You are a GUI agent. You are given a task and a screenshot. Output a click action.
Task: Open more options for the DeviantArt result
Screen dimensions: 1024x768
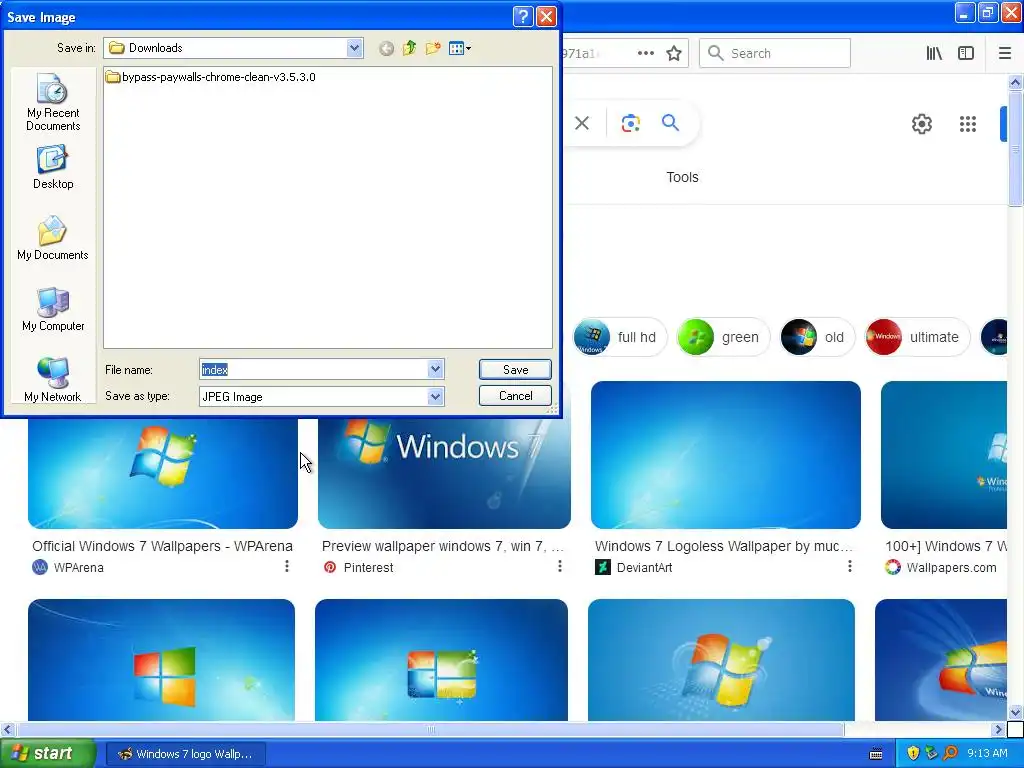coord(850,566)
